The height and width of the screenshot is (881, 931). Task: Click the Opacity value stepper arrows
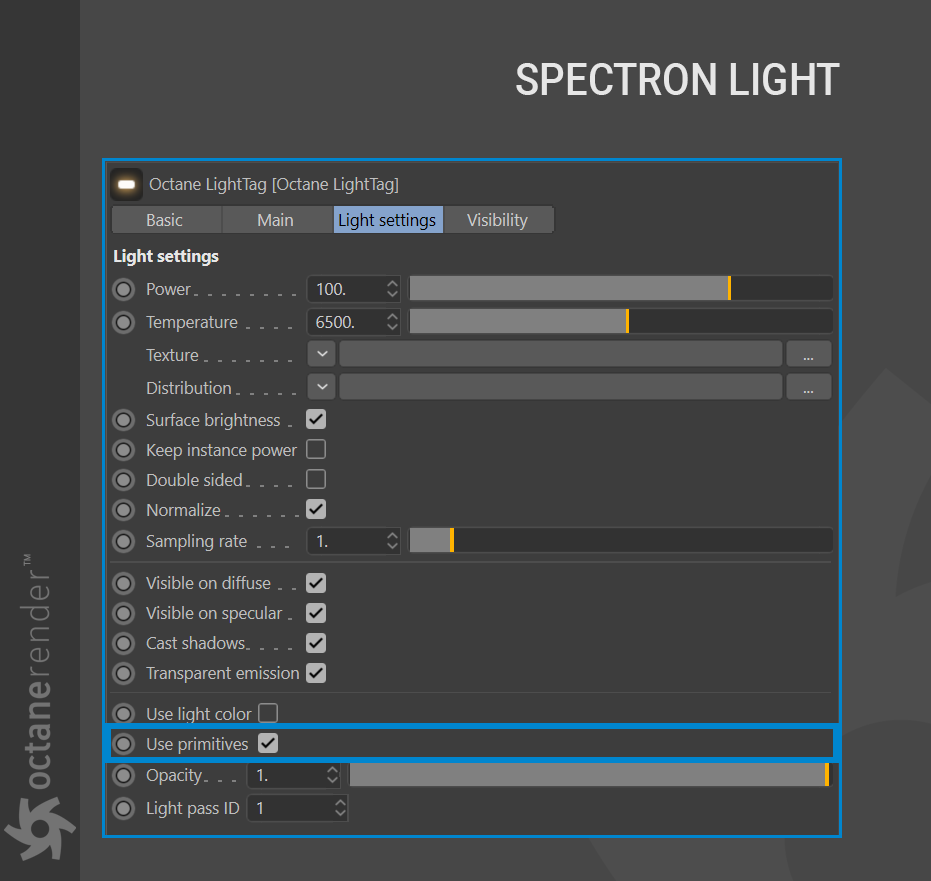click(332, 775)
